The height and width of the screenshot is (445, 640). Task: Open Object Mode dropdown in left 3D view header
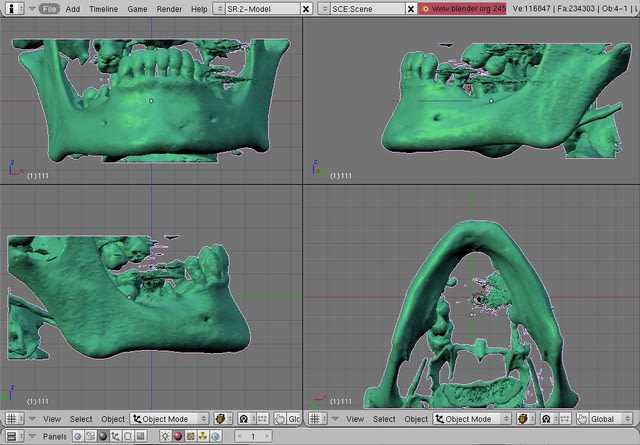[169, 419]
